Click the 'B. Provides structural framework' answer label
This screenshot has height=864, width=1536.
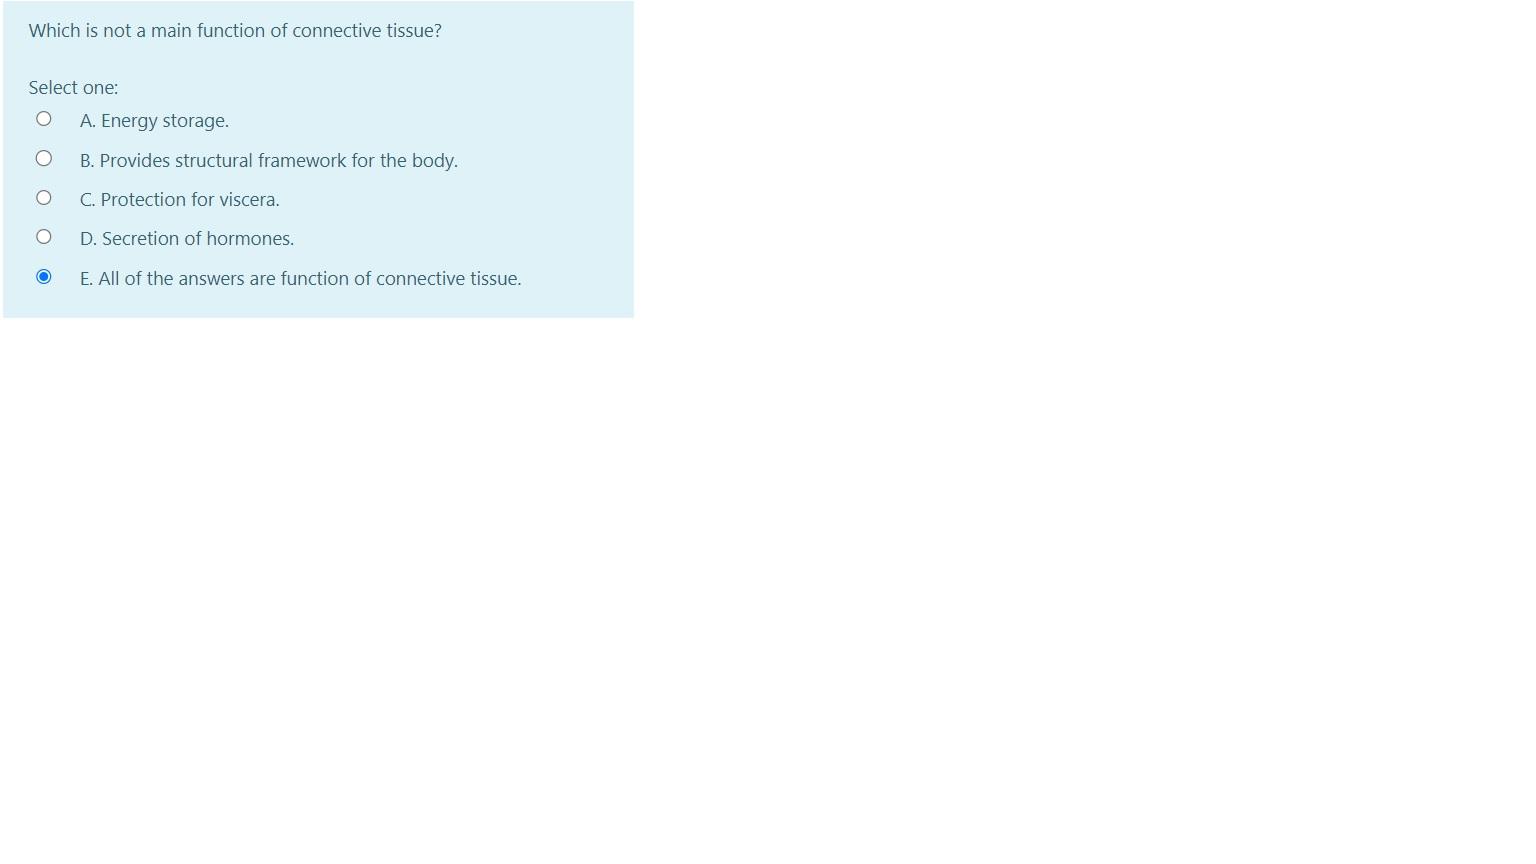click(x=269, y=161)
